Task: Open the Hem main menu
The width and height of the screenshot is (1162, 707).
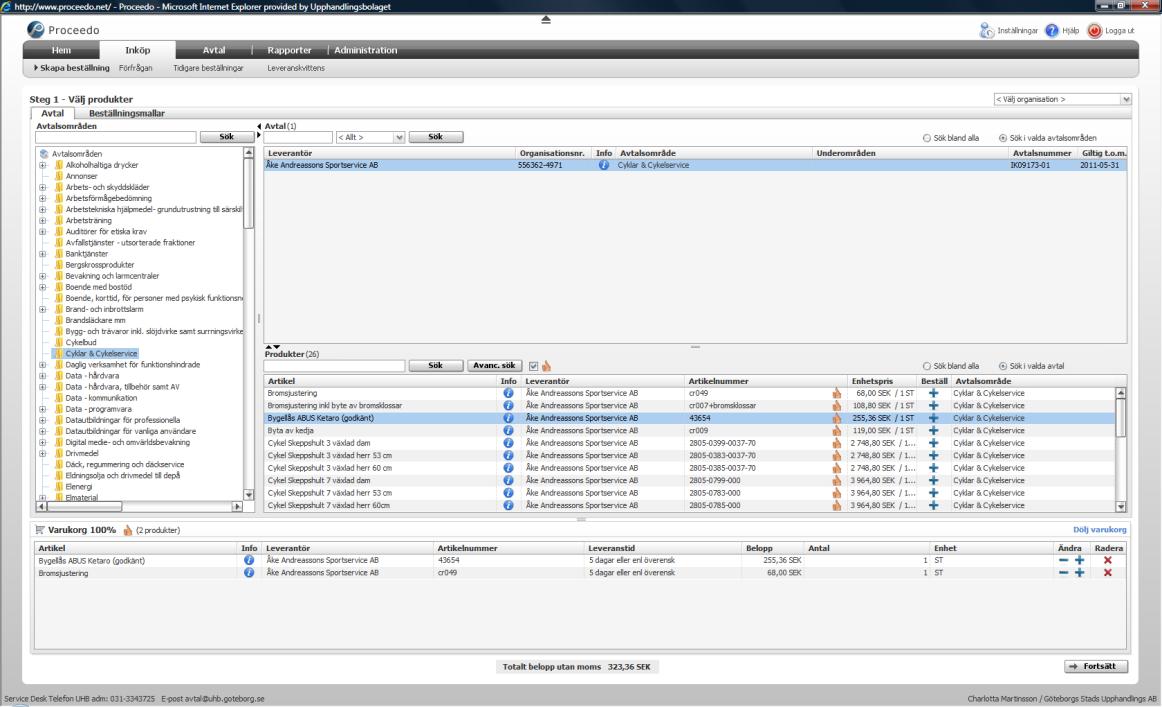Action: (x=61, y=50)
